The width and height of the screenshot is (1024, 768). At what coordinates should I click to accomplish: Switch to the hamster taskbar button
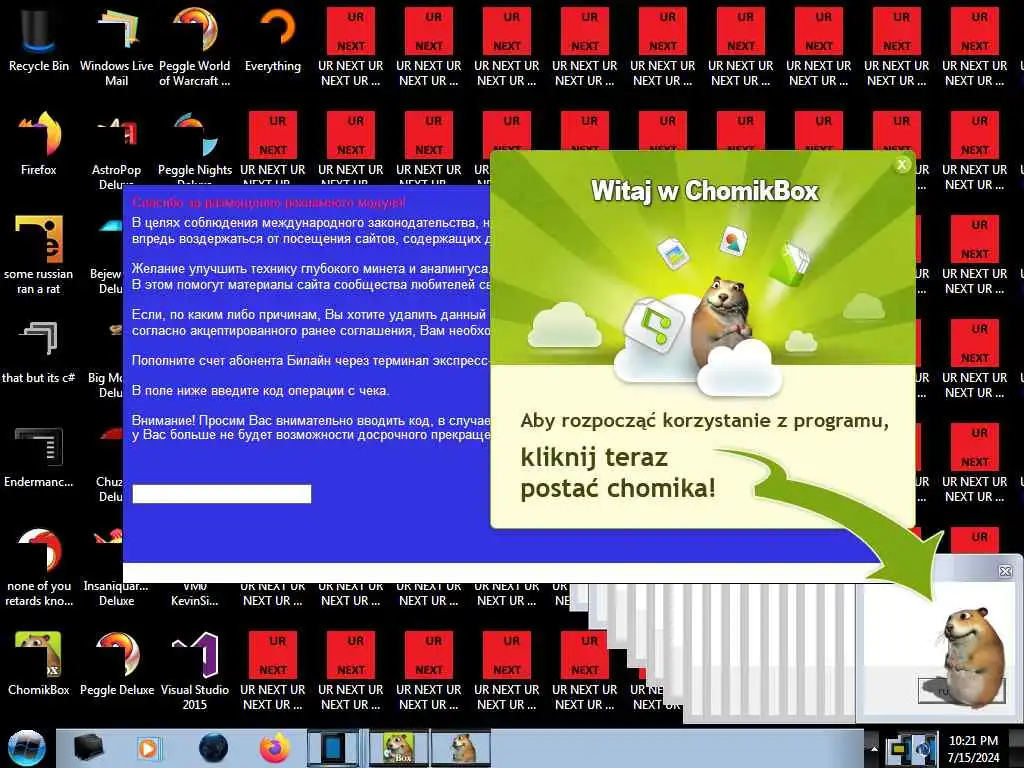[x=460, y=748]
